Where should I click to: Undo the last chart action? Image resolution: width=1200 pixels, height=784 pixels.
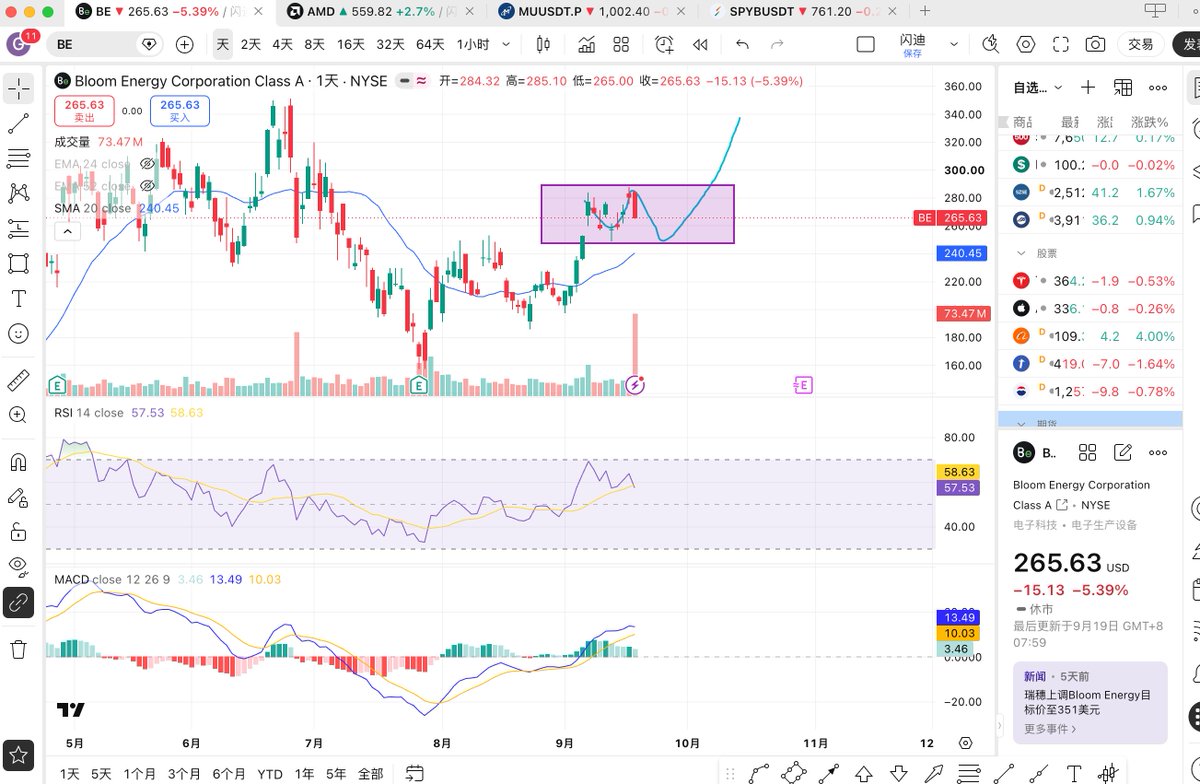click(742, 45)
